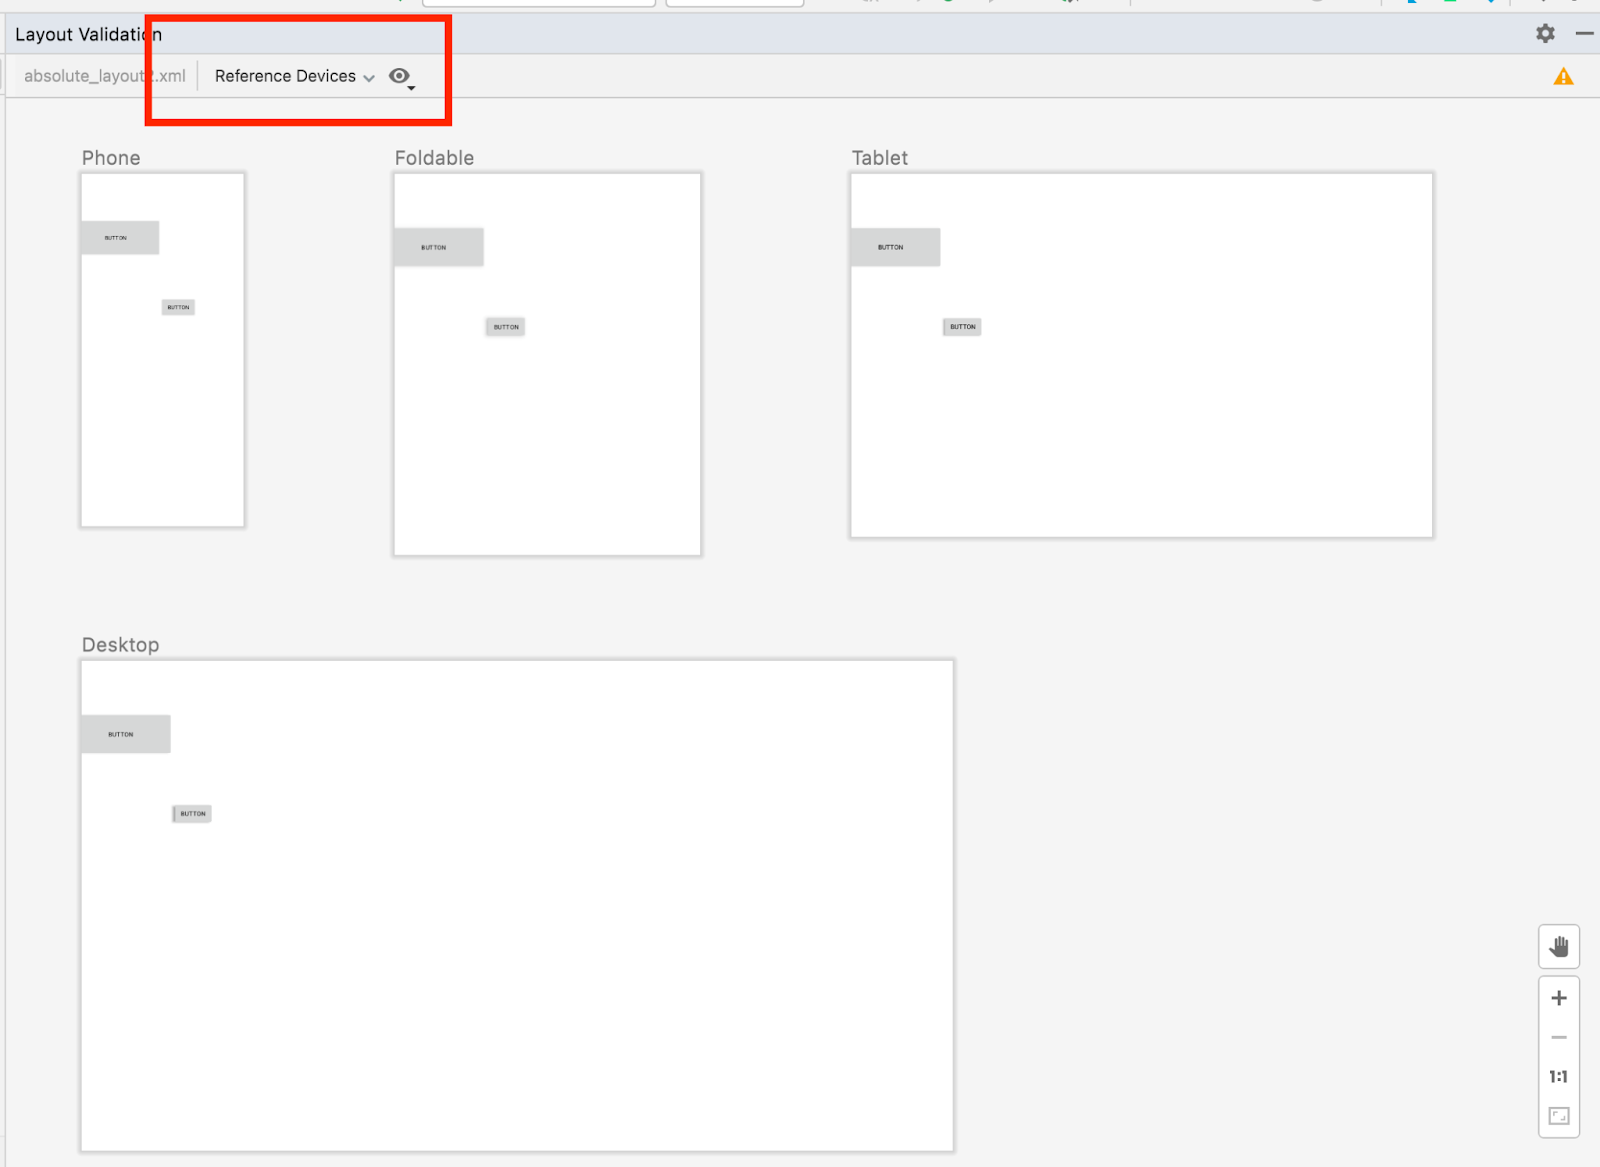
Task: Set zoom to 1:1 actual size
Action: (1558, 1077)
